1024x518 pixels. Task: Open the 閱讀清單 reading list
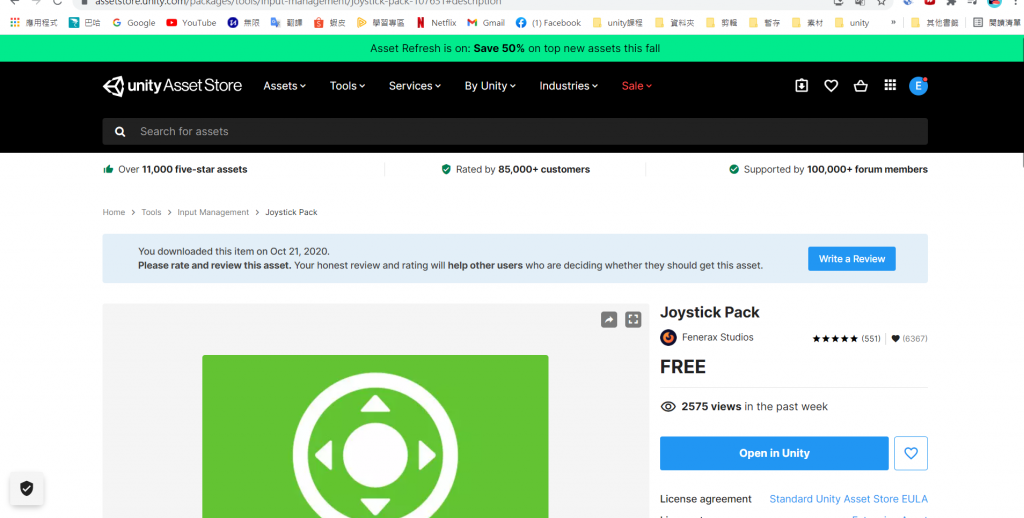[997, 23]
